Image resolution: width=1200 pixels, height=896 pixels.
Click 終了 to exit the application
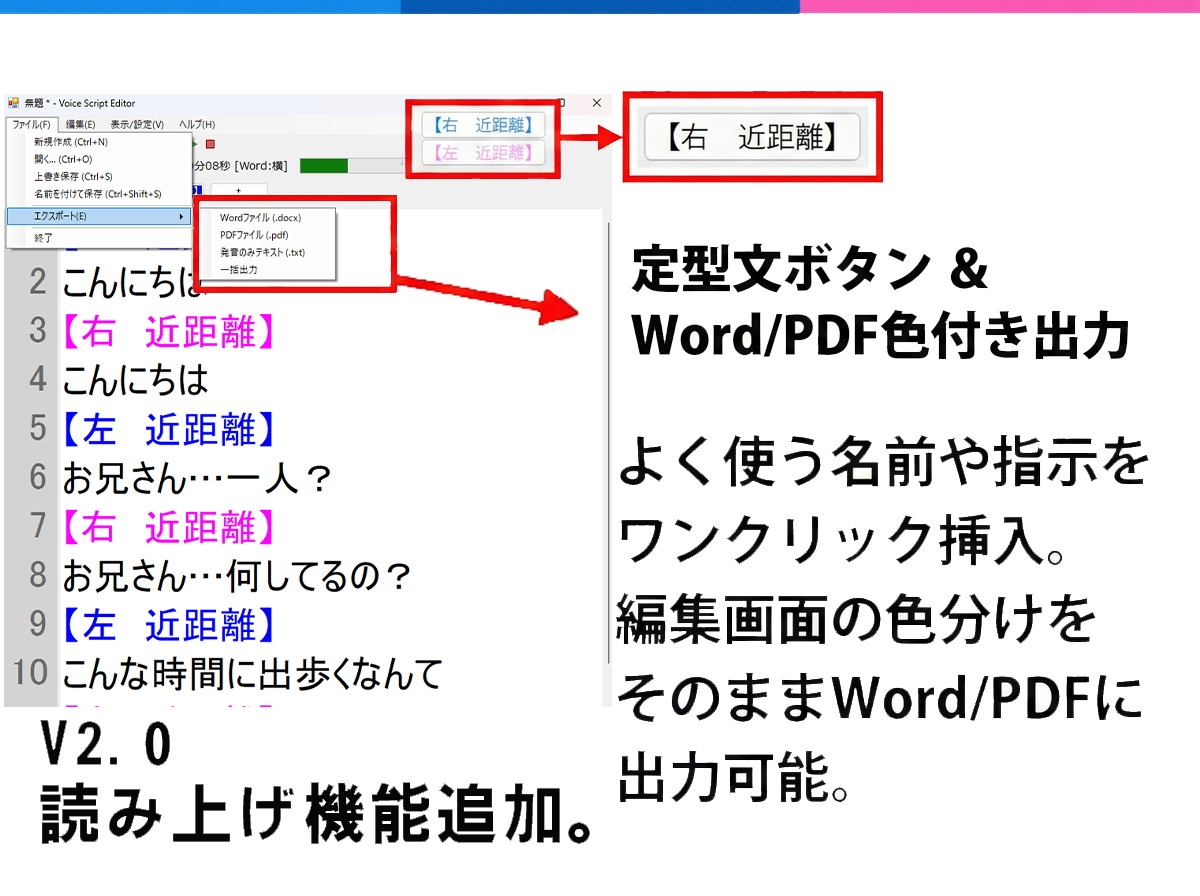44,238
